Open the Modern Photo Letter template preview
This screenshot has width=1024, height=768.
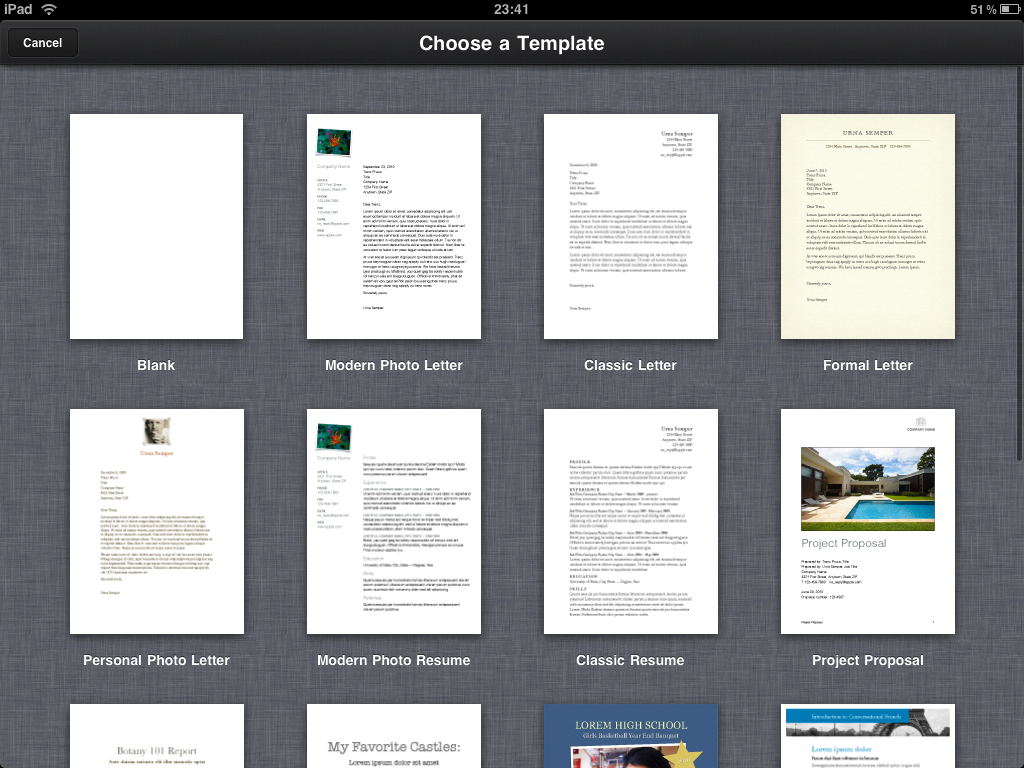(x=393, y=226)
